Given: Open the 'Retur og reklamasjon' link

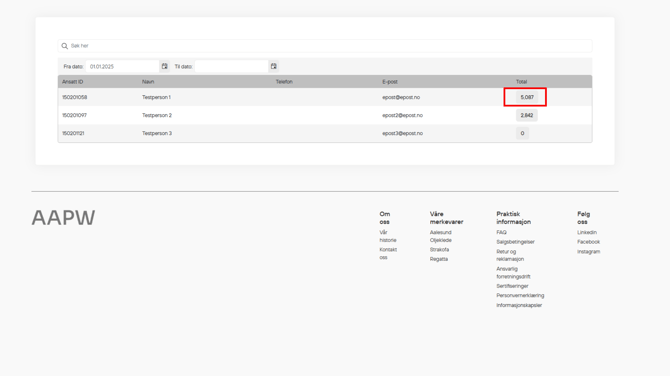Looking at the screenshot, I should (x=510, y=255).
